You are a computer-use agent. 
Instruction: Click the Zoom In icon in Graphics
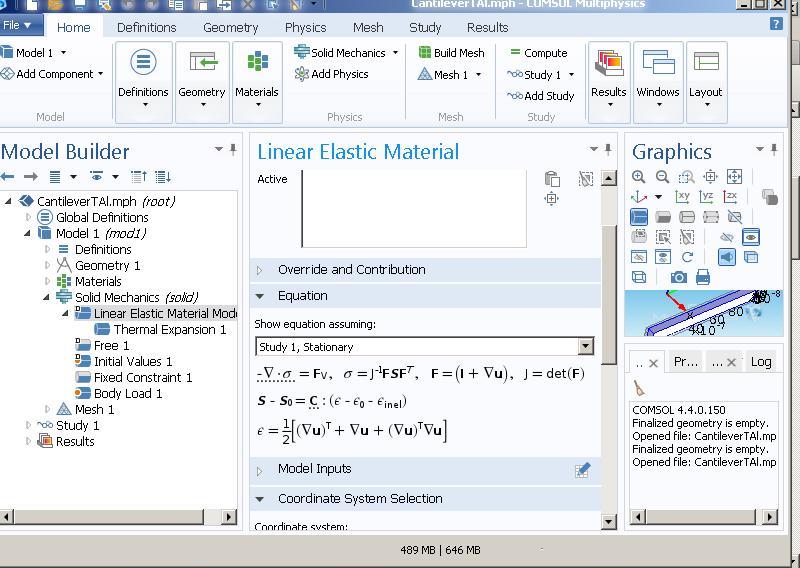point(639,177)
